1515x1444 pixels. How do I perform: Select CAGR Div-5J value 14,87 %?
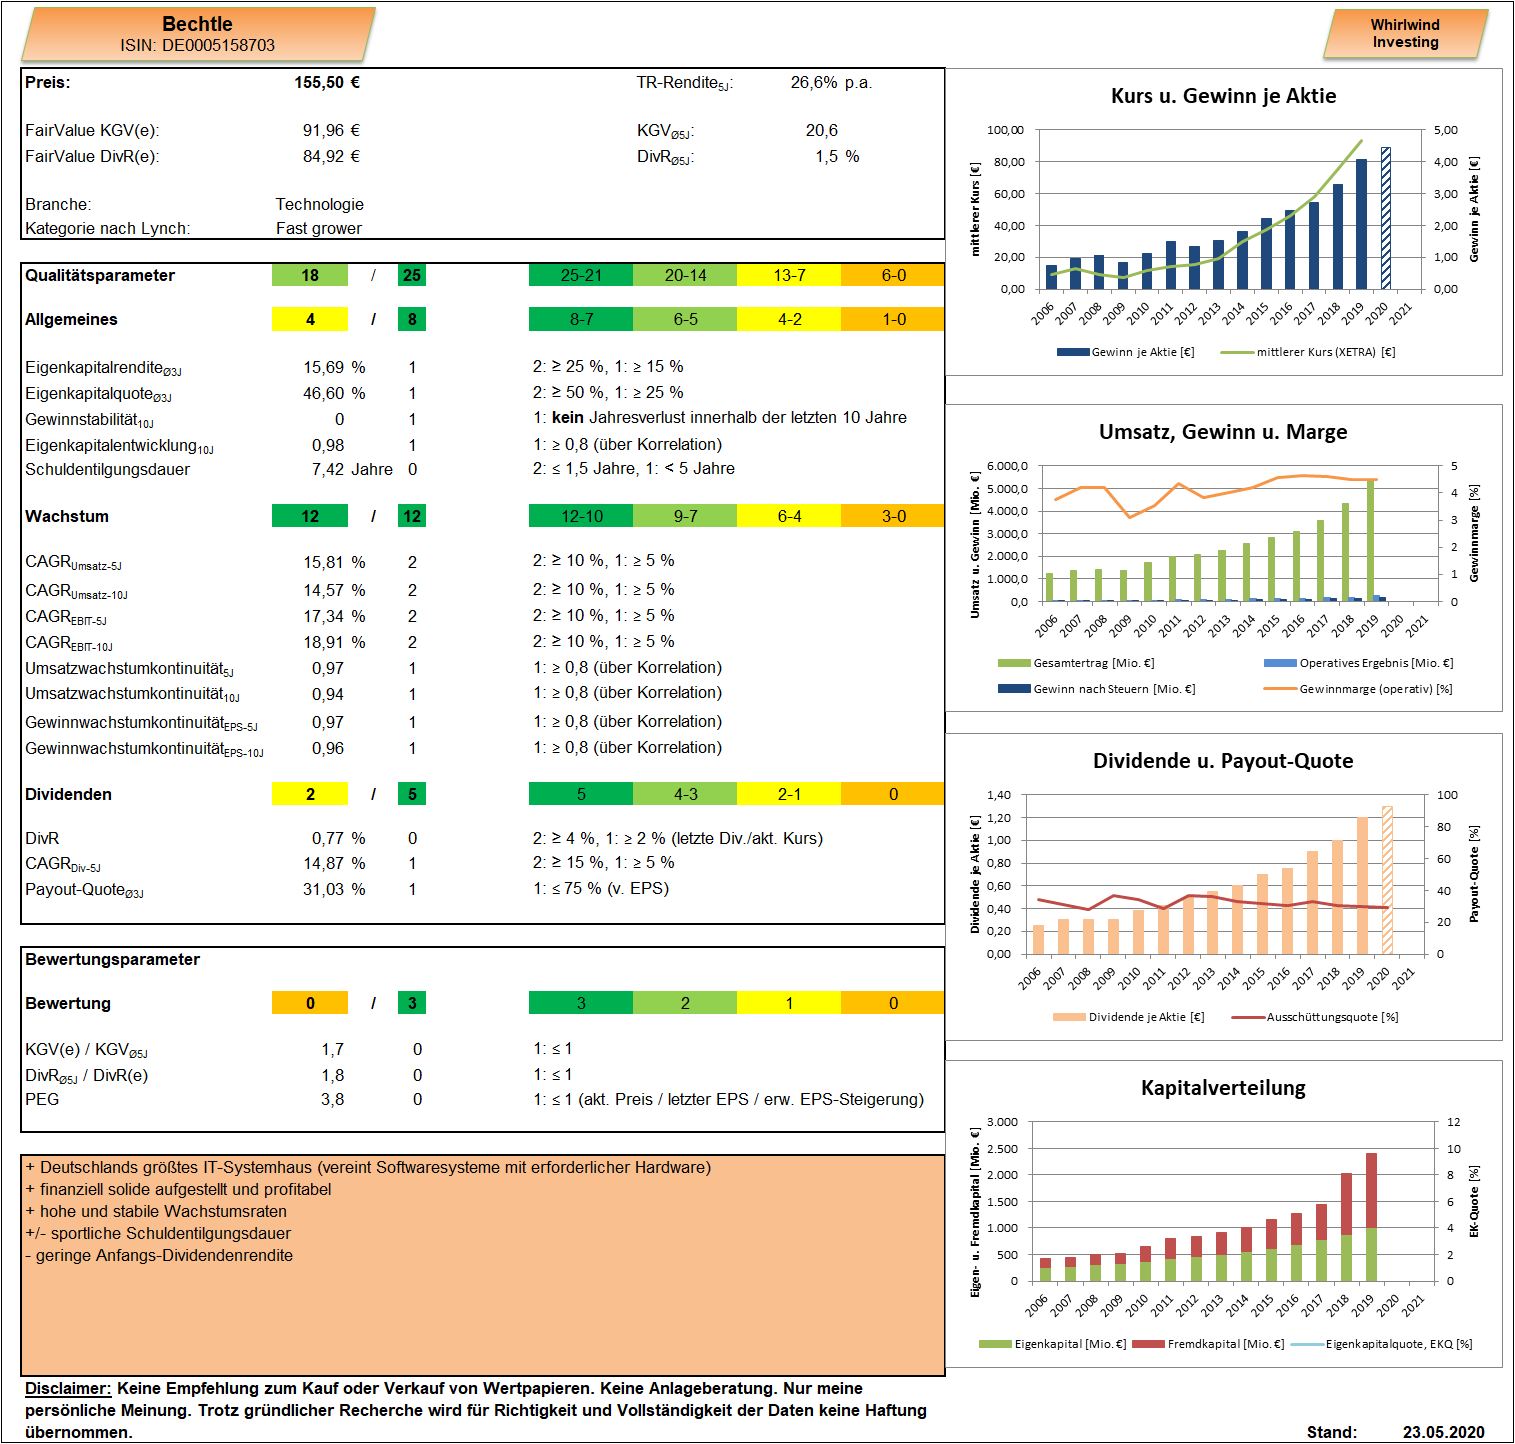(334, 863)
